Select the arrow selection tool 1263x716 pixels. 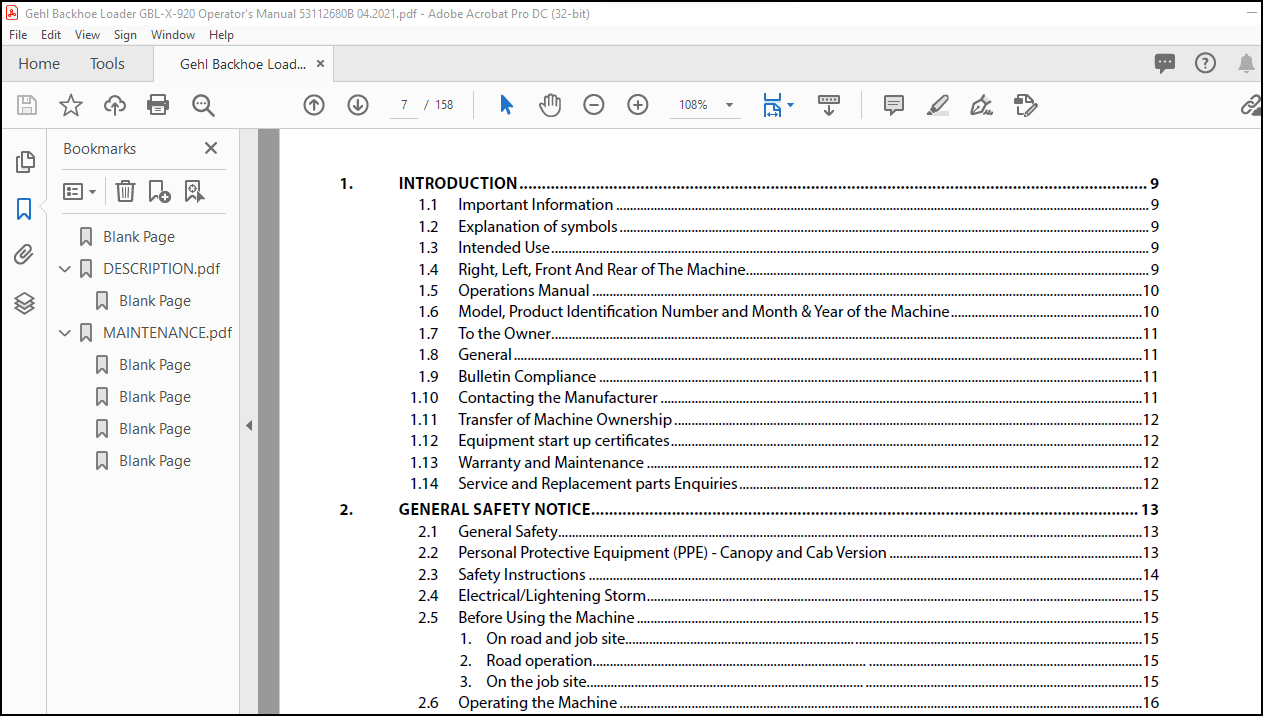[x=506, y=105]
